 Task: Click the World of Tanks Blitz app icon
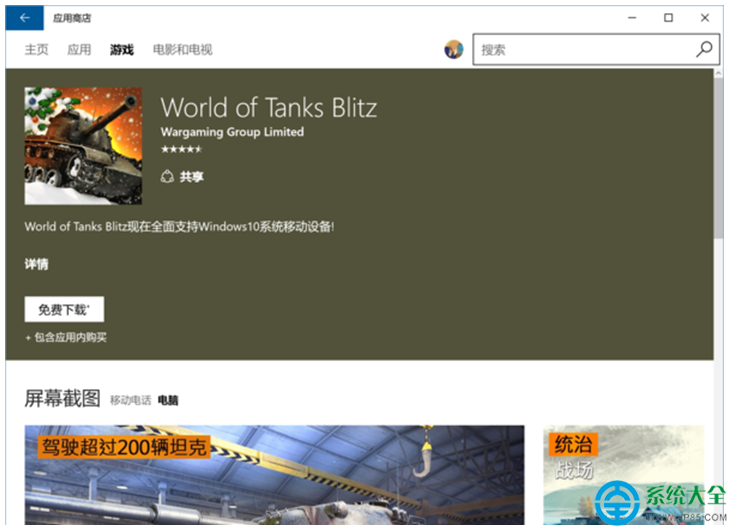pyautogui.click(x=83, y=146)
